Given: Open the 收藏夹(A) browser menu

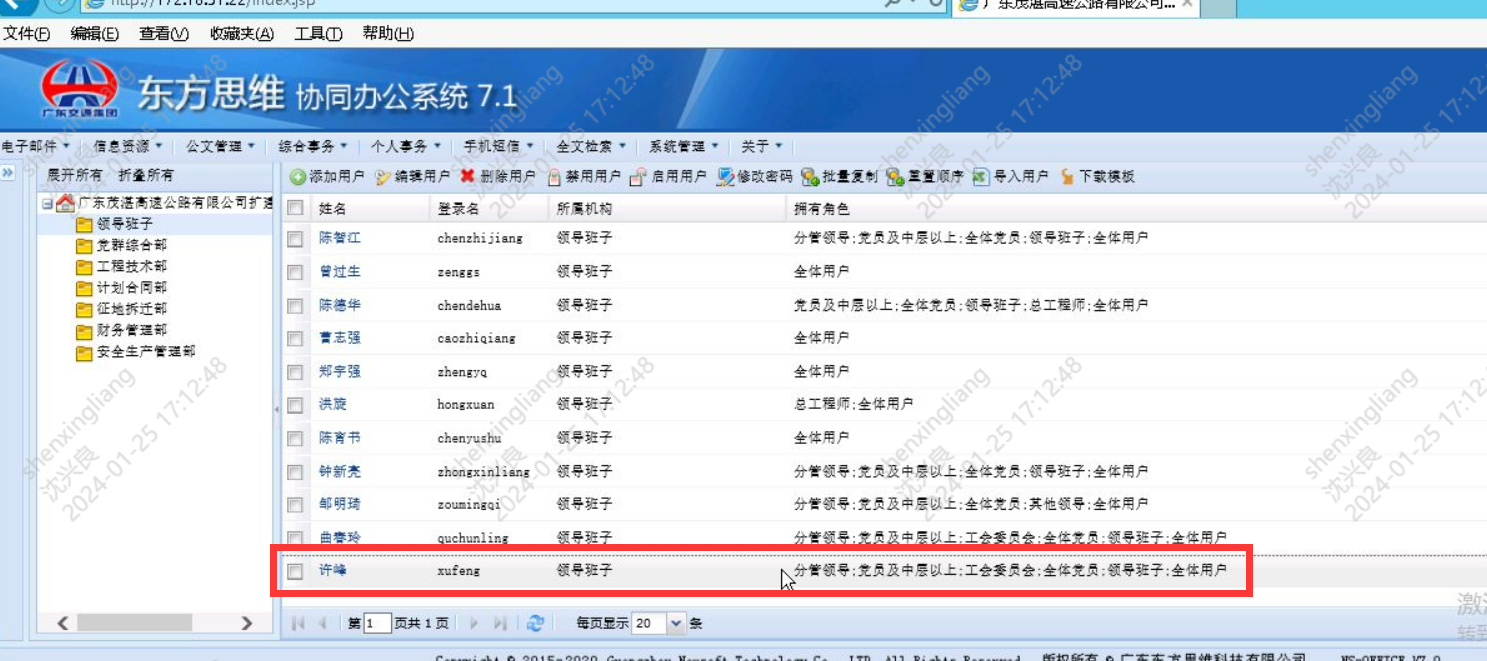Looking at the screenshot, I should pyautogui.click(x=242, y=34).
